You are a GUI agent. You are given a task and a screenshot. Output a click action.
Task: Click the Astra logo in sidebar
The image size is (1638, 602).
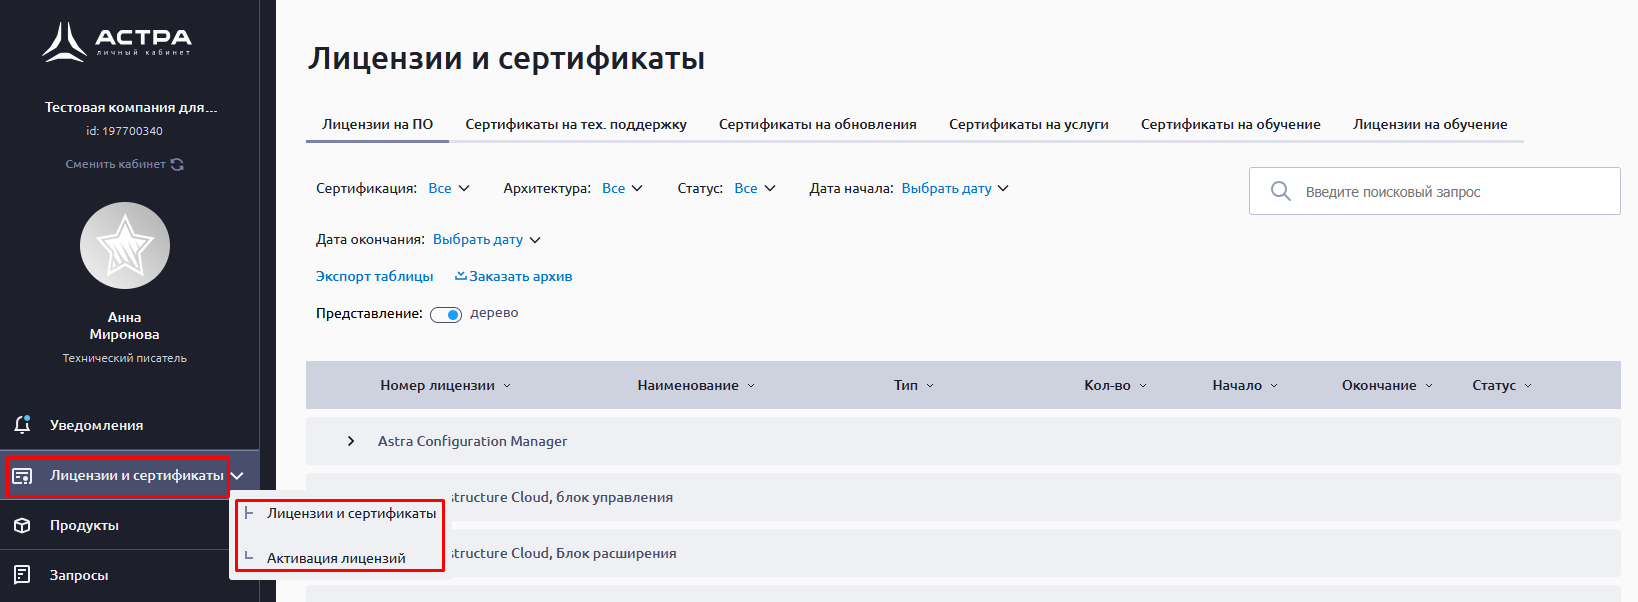116,42
